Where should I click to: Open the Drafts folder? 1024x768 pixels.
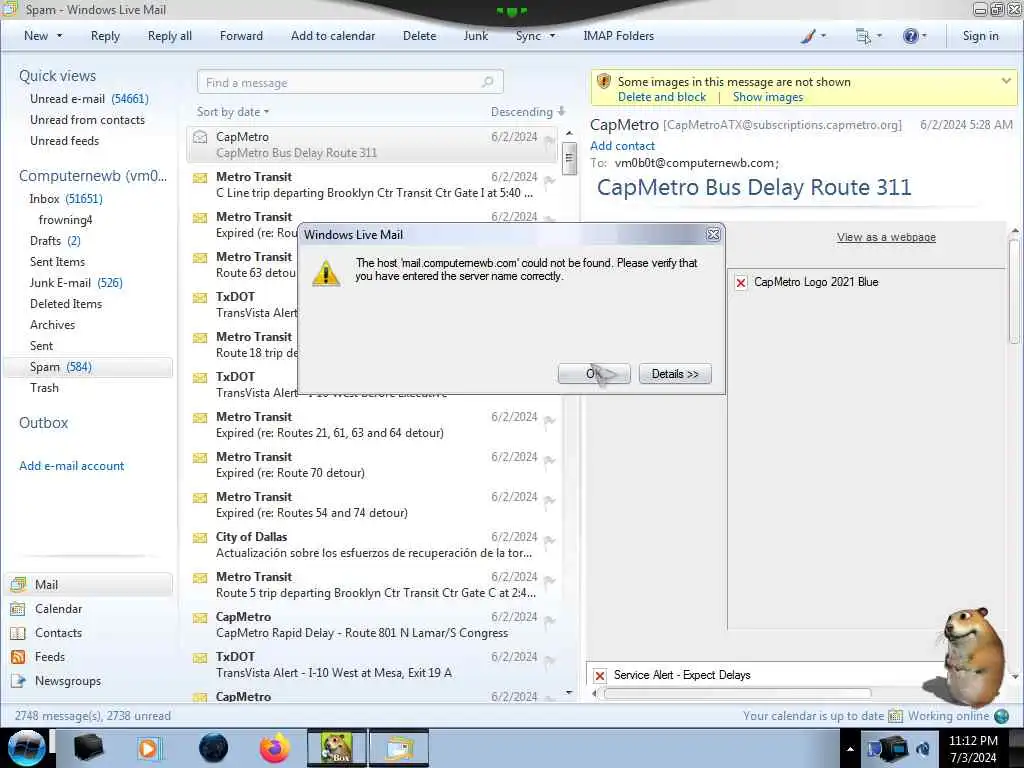[x=56, y=240]
